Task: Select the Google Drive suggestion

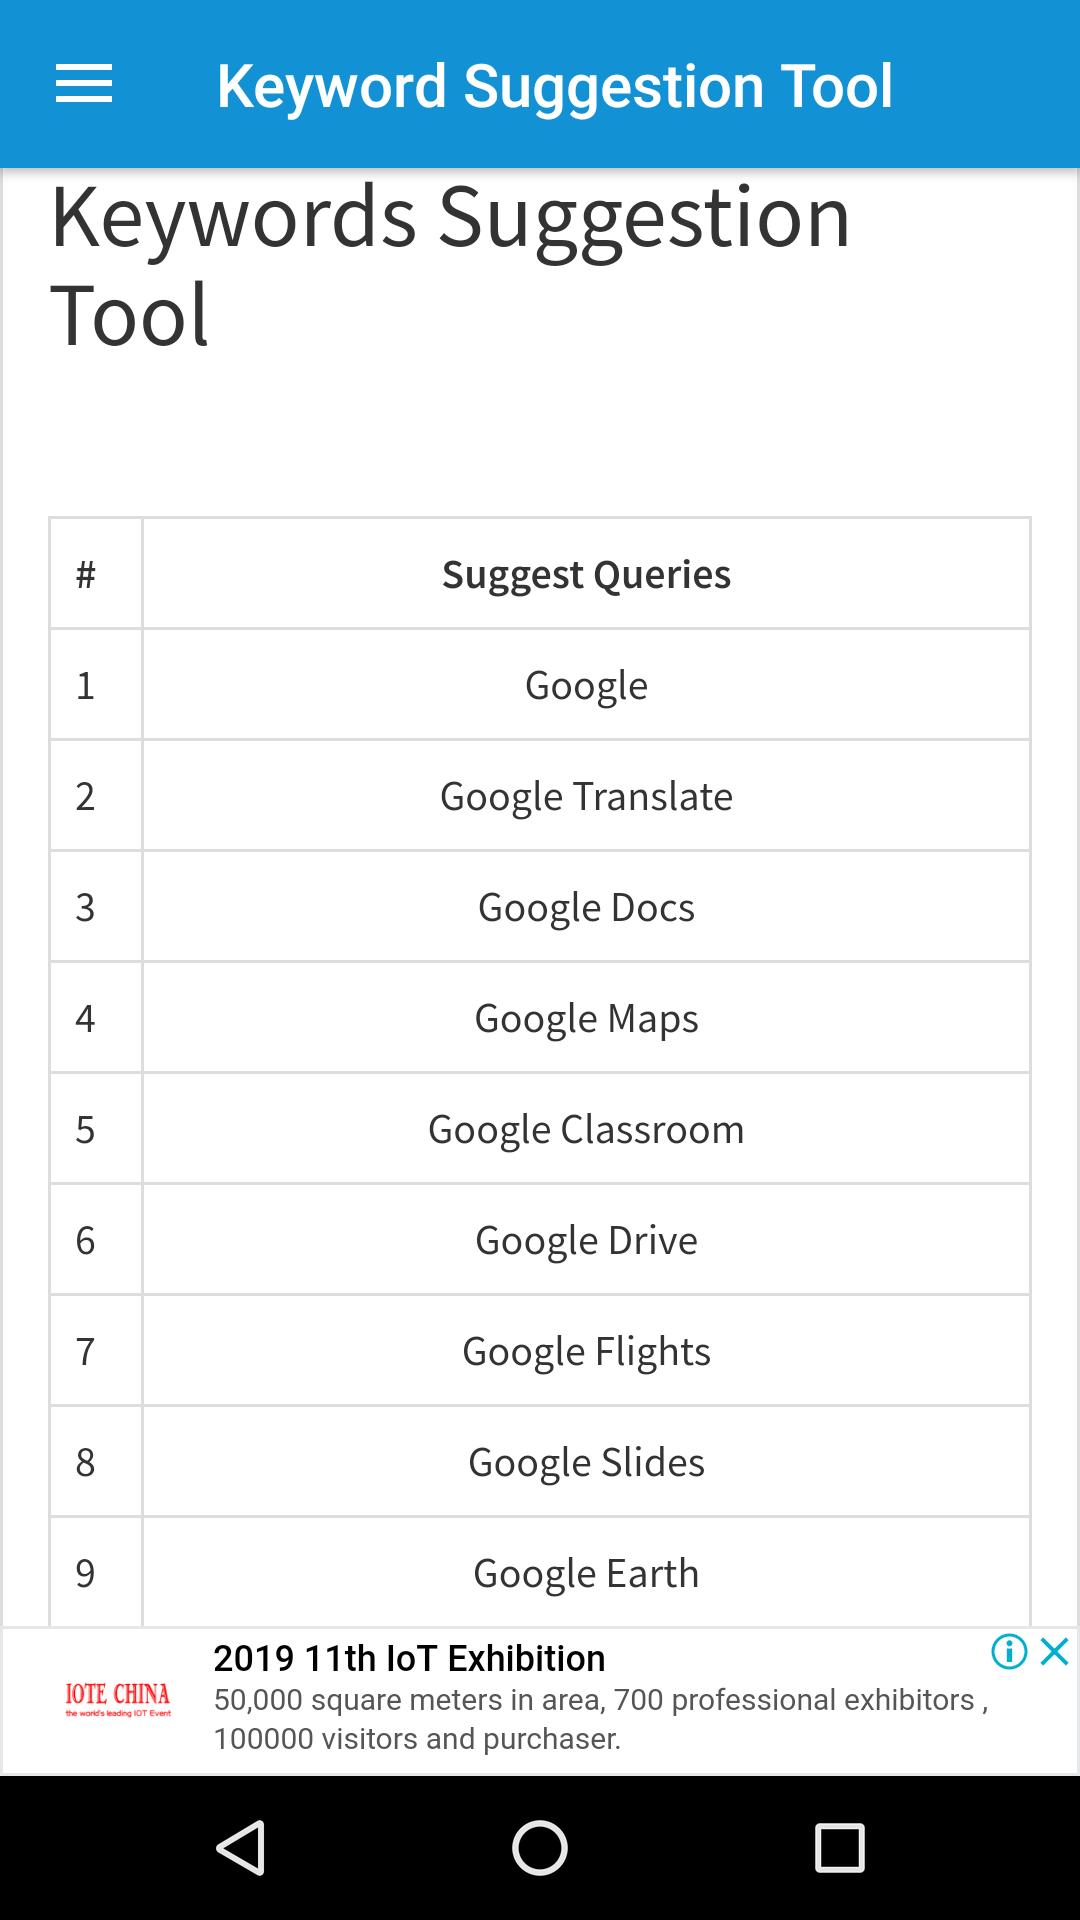Action: click(586, 1240)
